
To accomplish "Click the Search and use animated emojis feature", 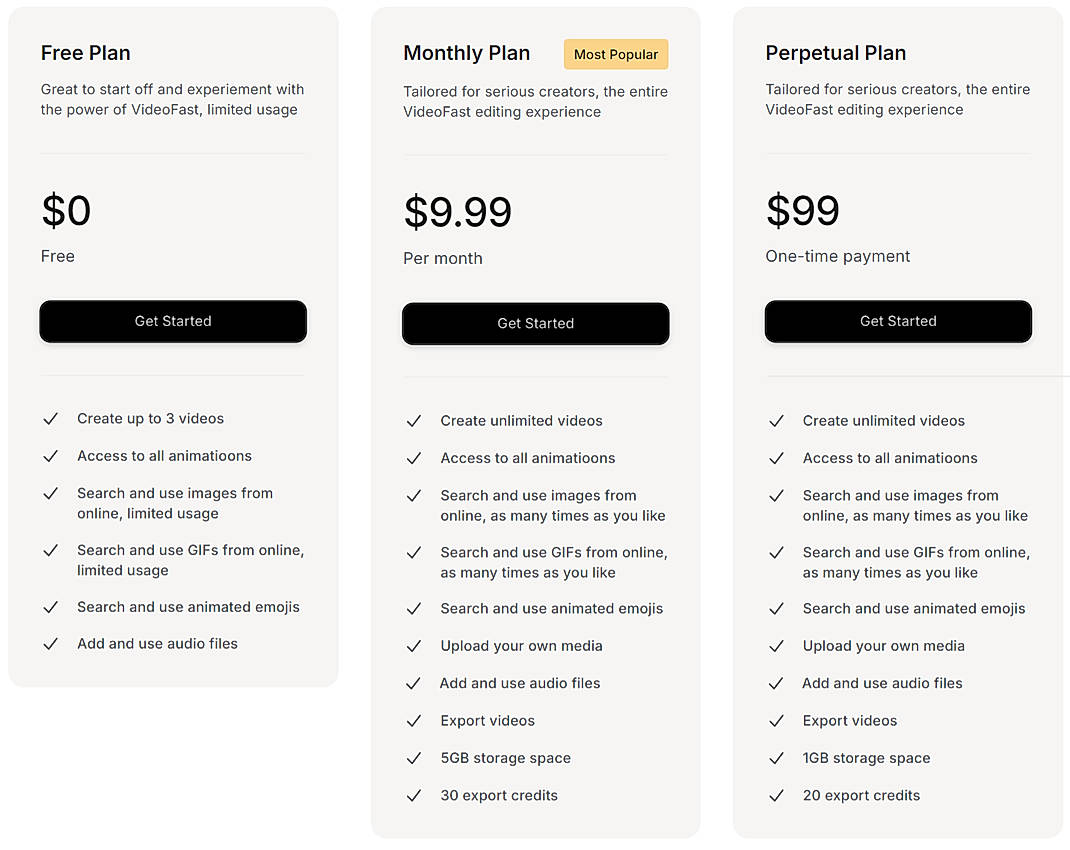I will click(x=188, y=607).
